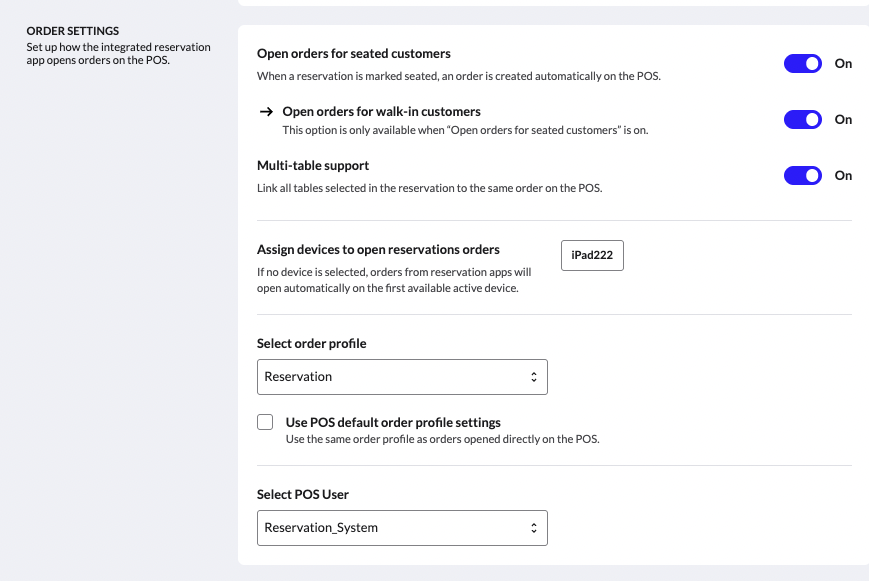The height and width of the screenshot is (581, 869).
Task: Click the "Select order profile" field label
Action: 312,344
